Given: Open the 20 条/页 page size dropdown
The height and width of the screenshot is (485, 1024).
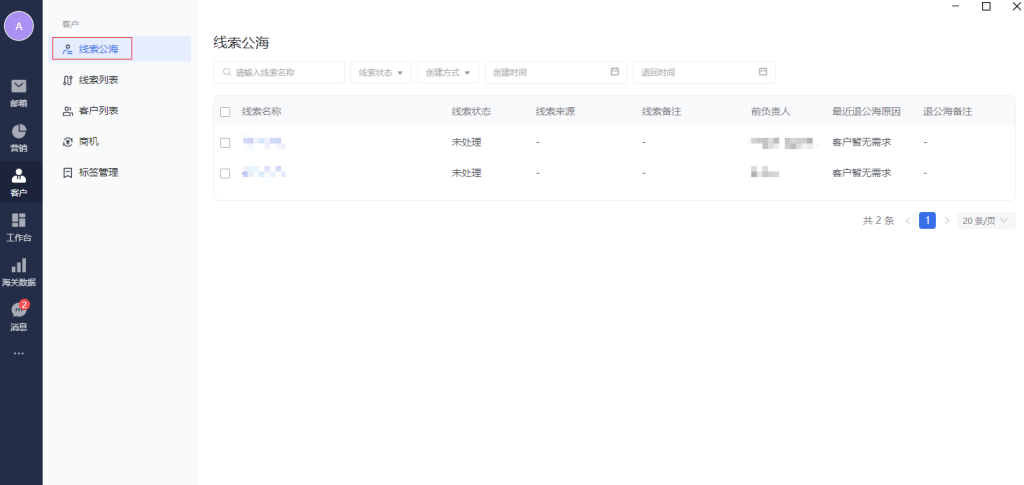Looking at the screenshot, I should point(985,220).
